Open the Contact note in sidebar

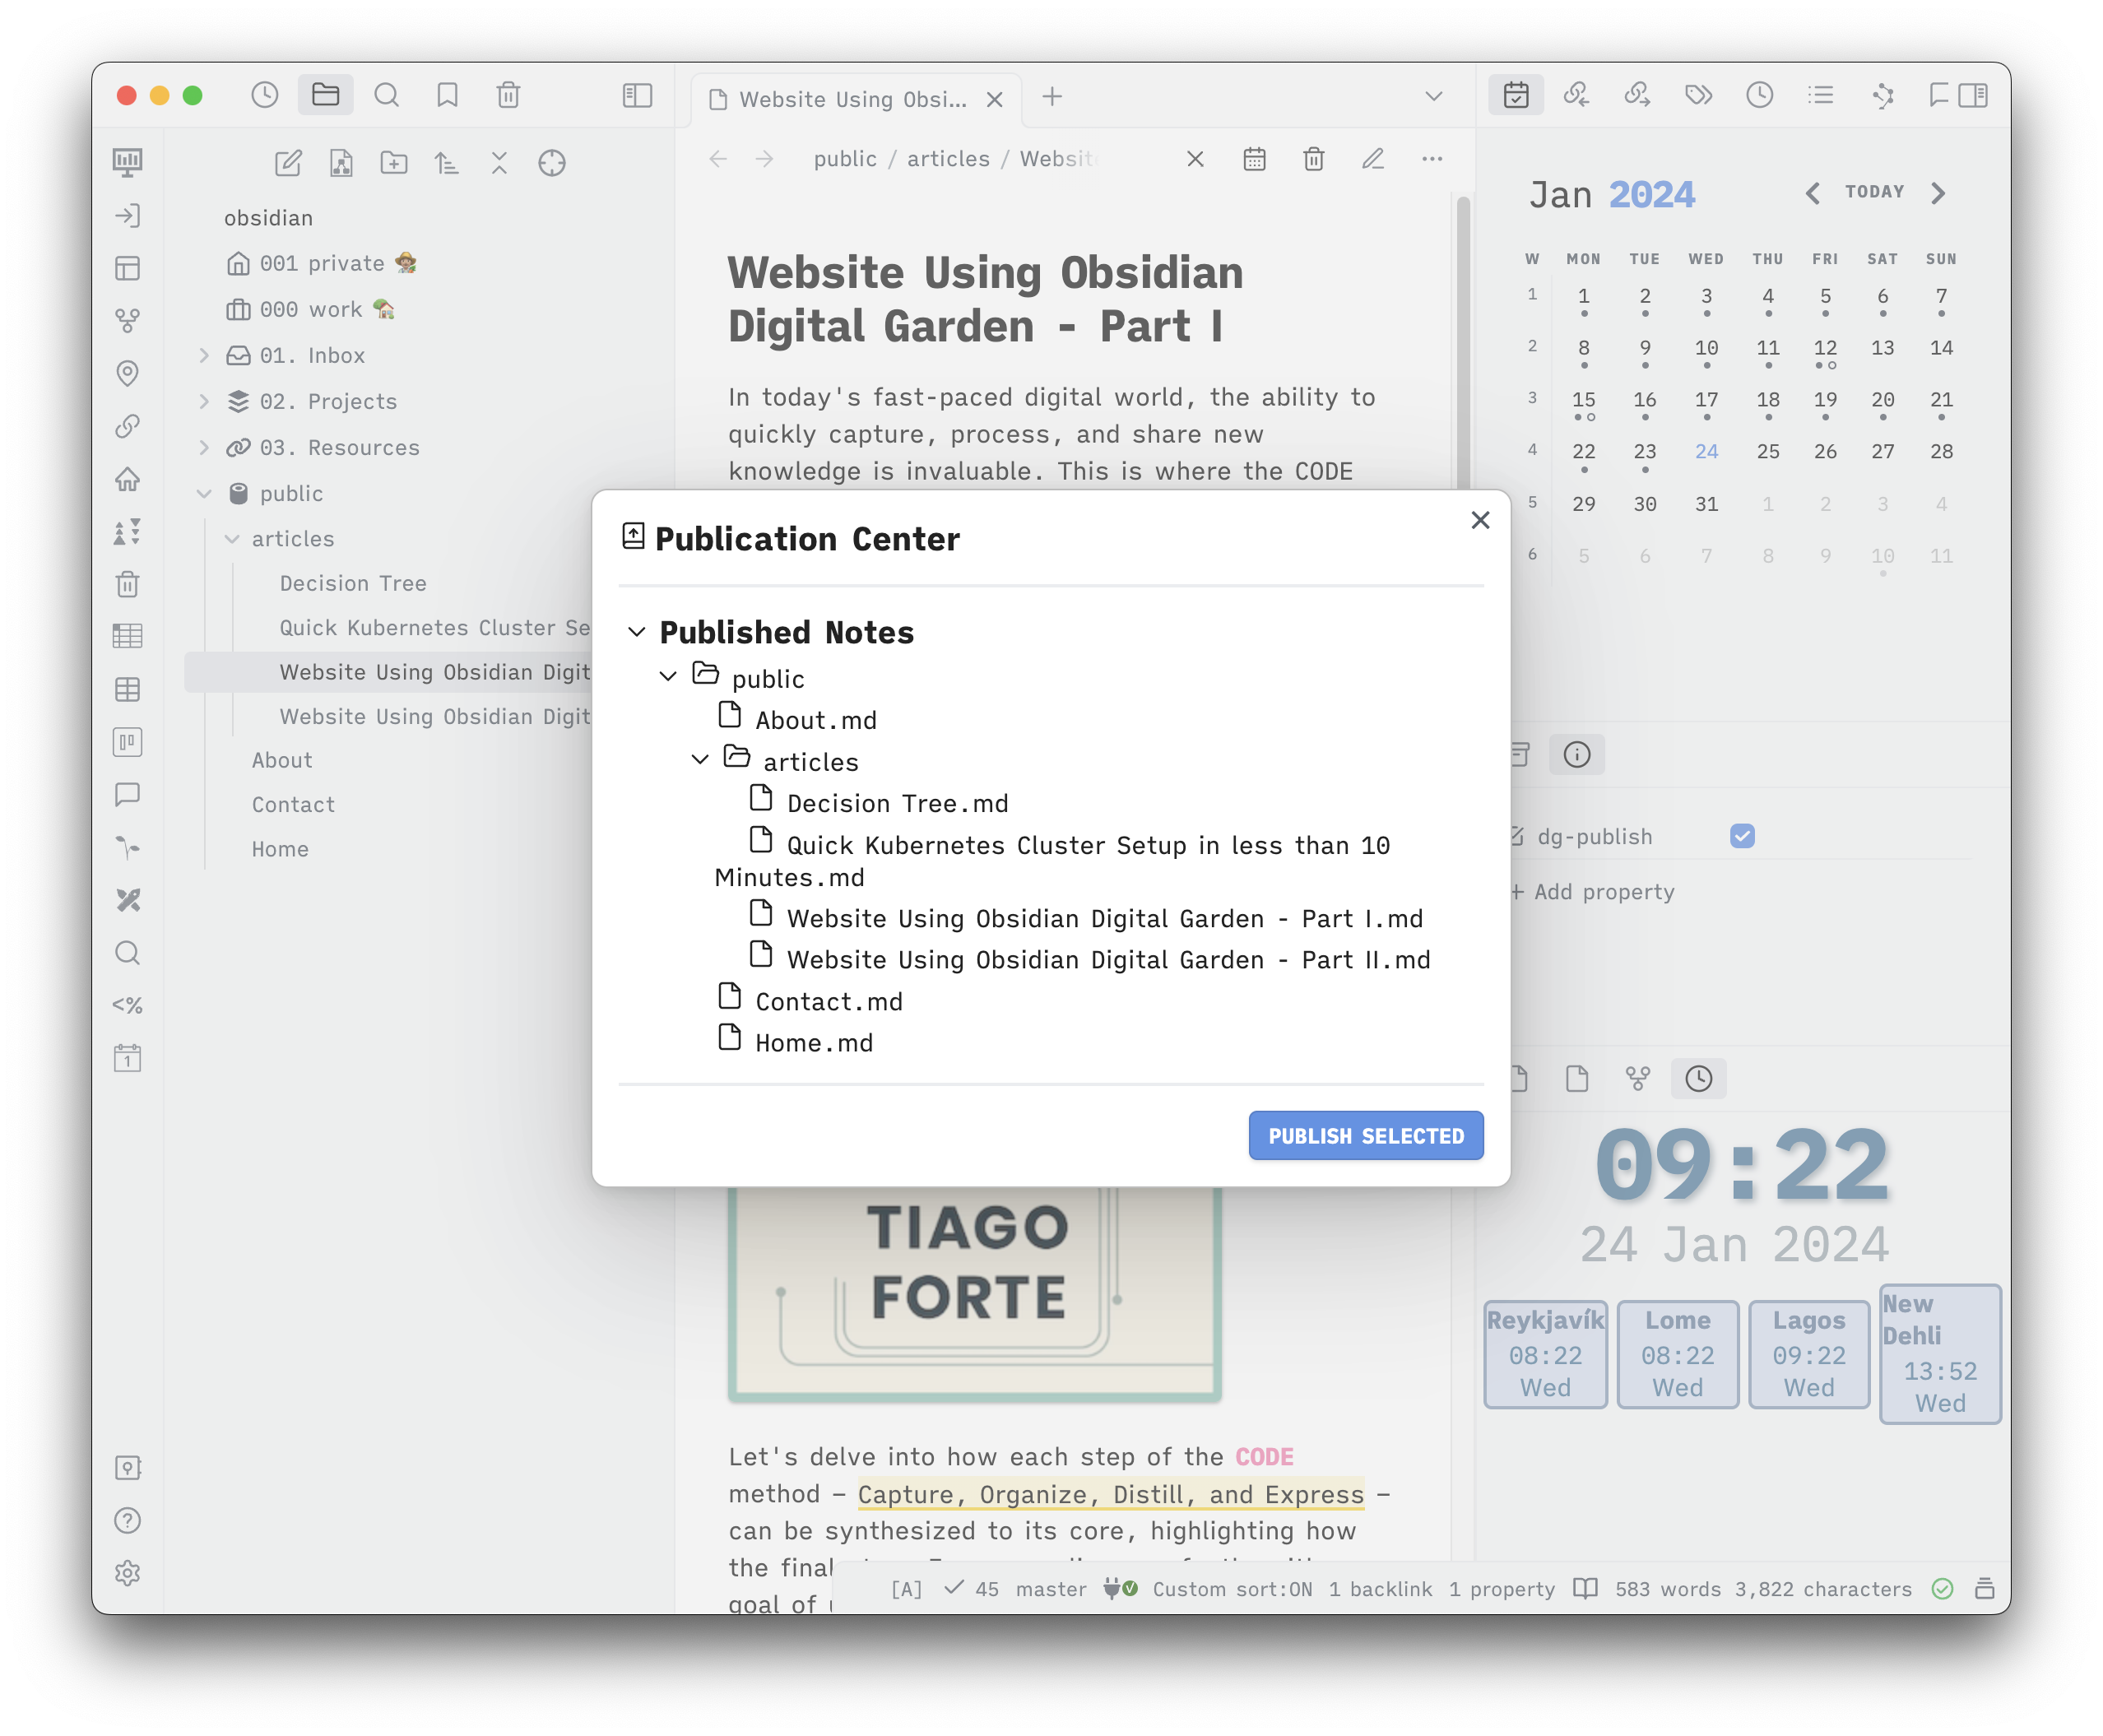click(293, 804)
